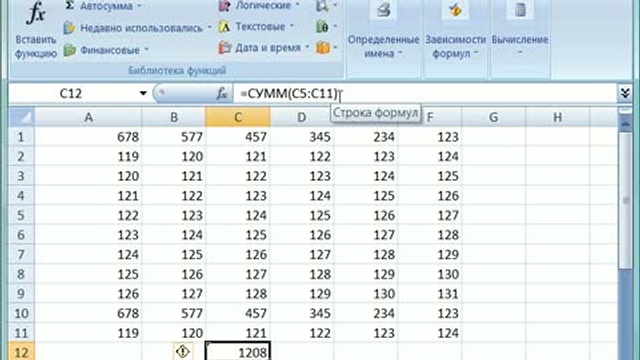Screen dimensions: 640x360
Task: Select cell C12 showing 1208
Action: [x=238, y=352]
